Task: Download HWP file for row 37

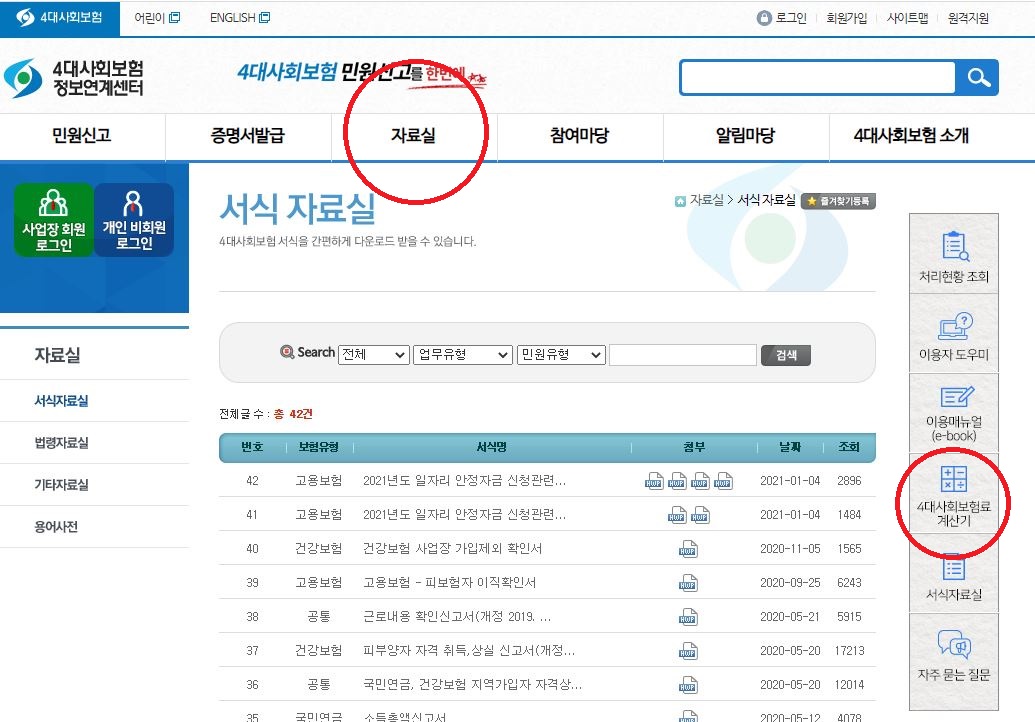Action: (x=688, y=651)
